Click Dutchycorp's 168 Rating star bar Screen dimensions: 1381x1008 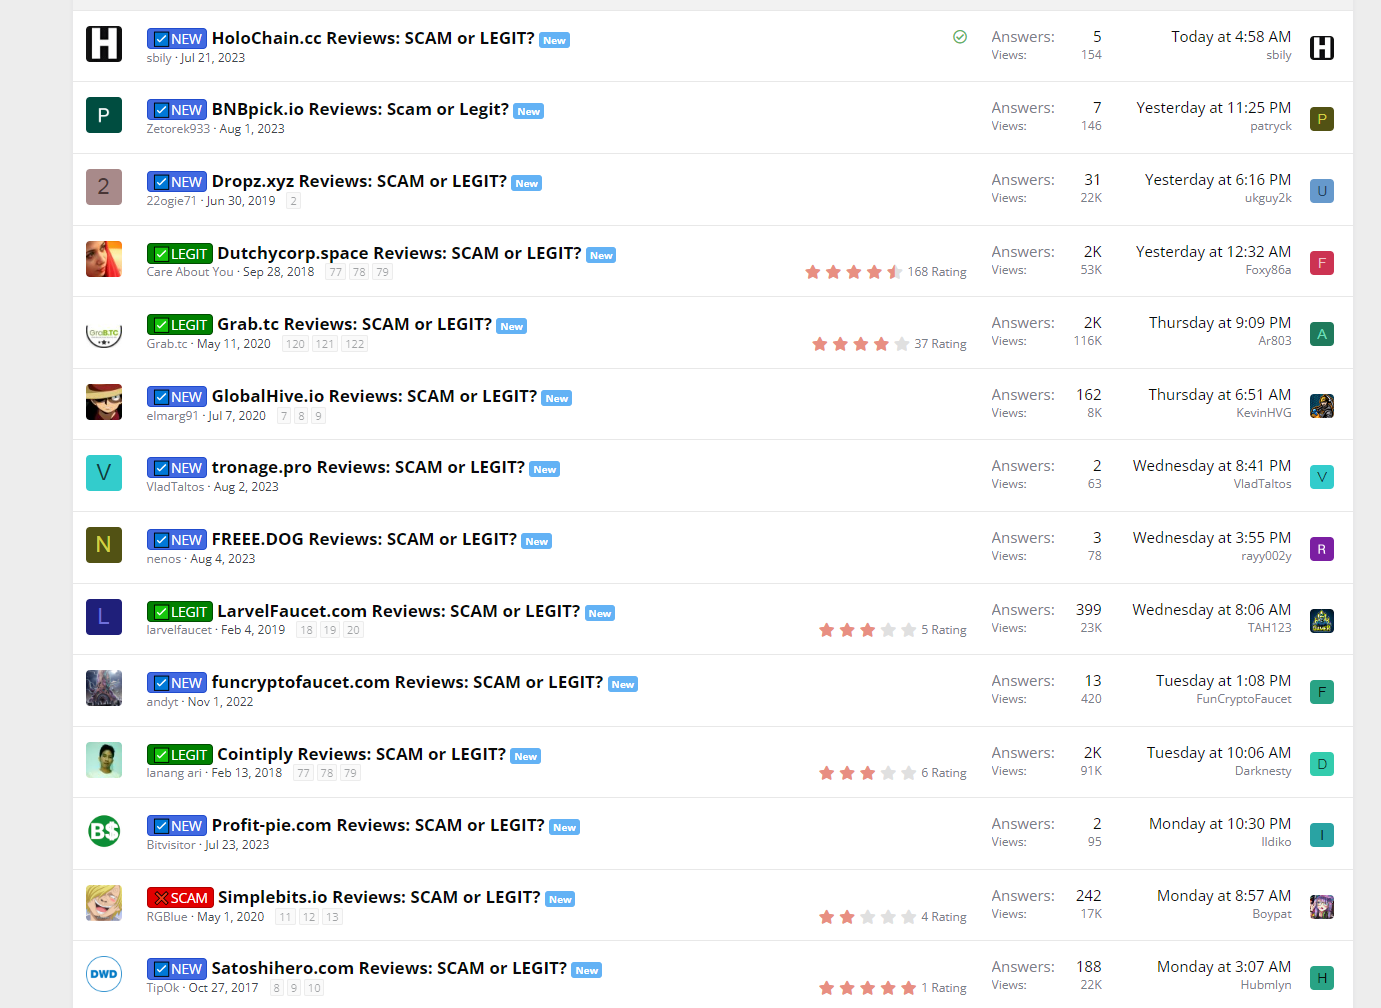(854, 272)
